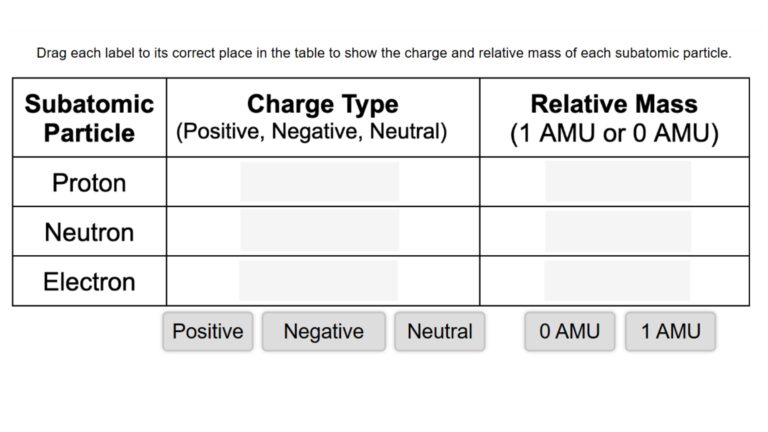Click the Charge Type header title
The width and height of the screenshot is (768, 432).
pyautogui.click(x=322, y=104)
